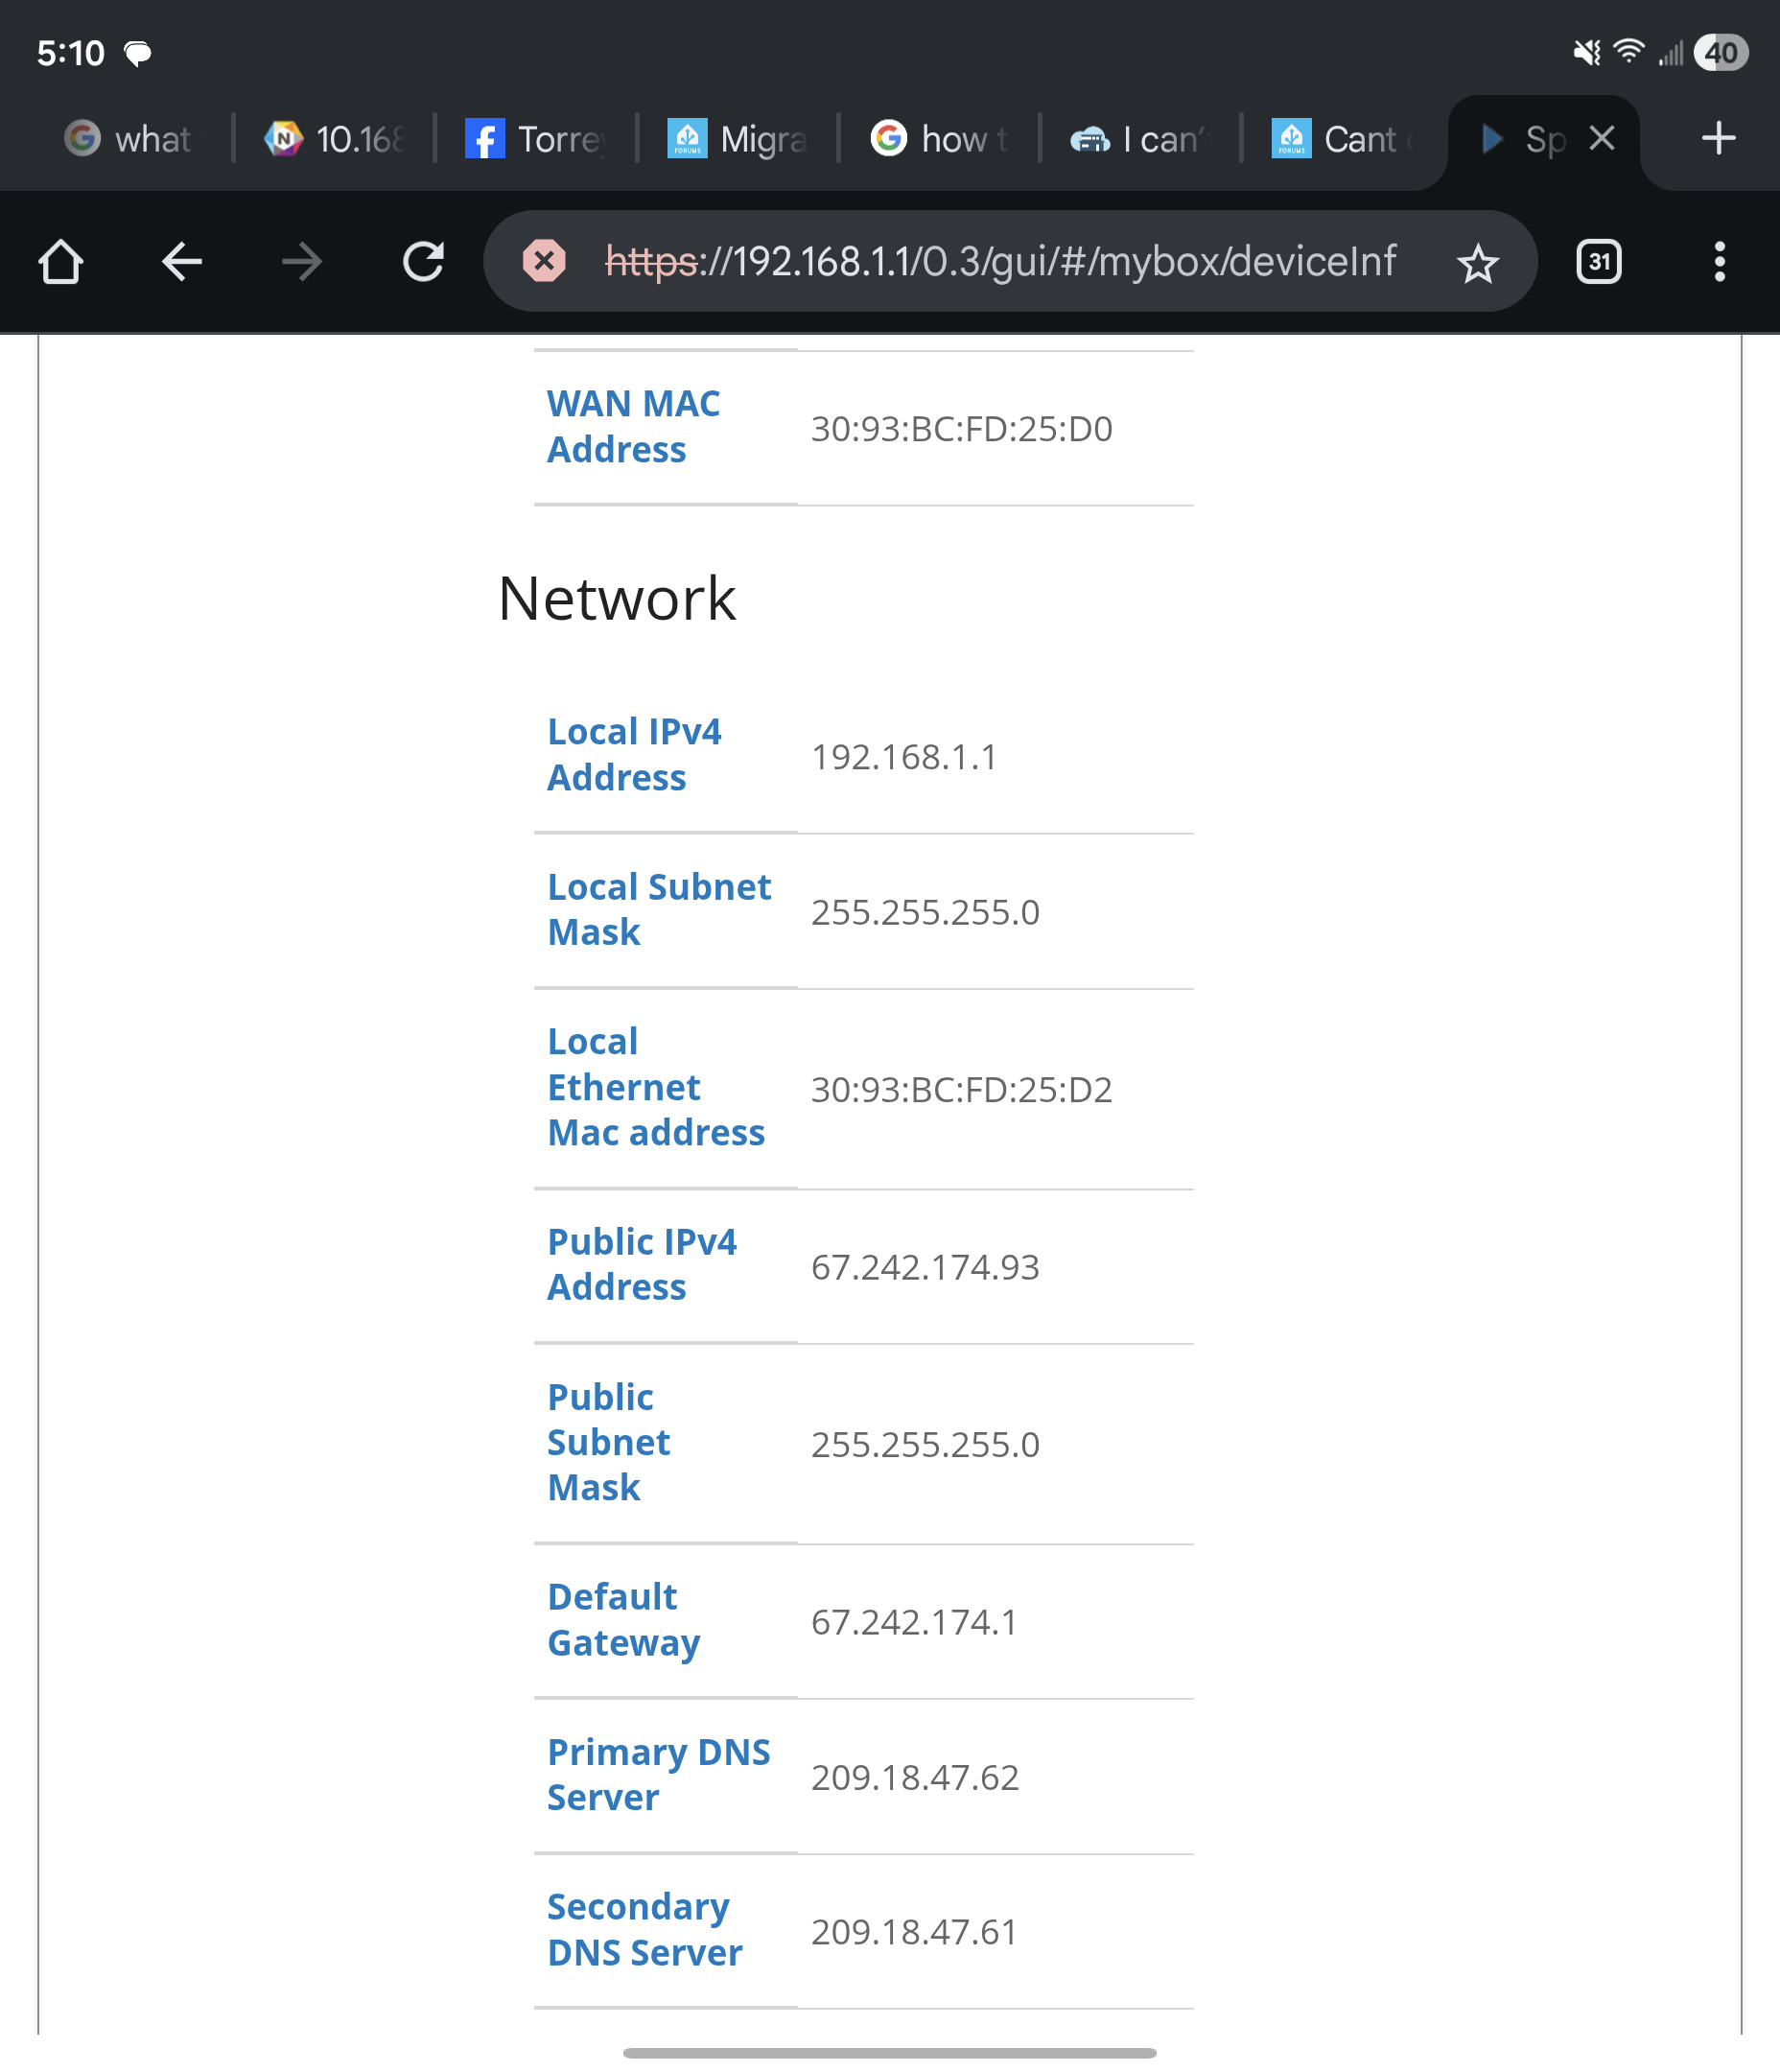Viewport: 1780px width, 2072px height.
Task: Reload the current page
Action: point(421,262)
